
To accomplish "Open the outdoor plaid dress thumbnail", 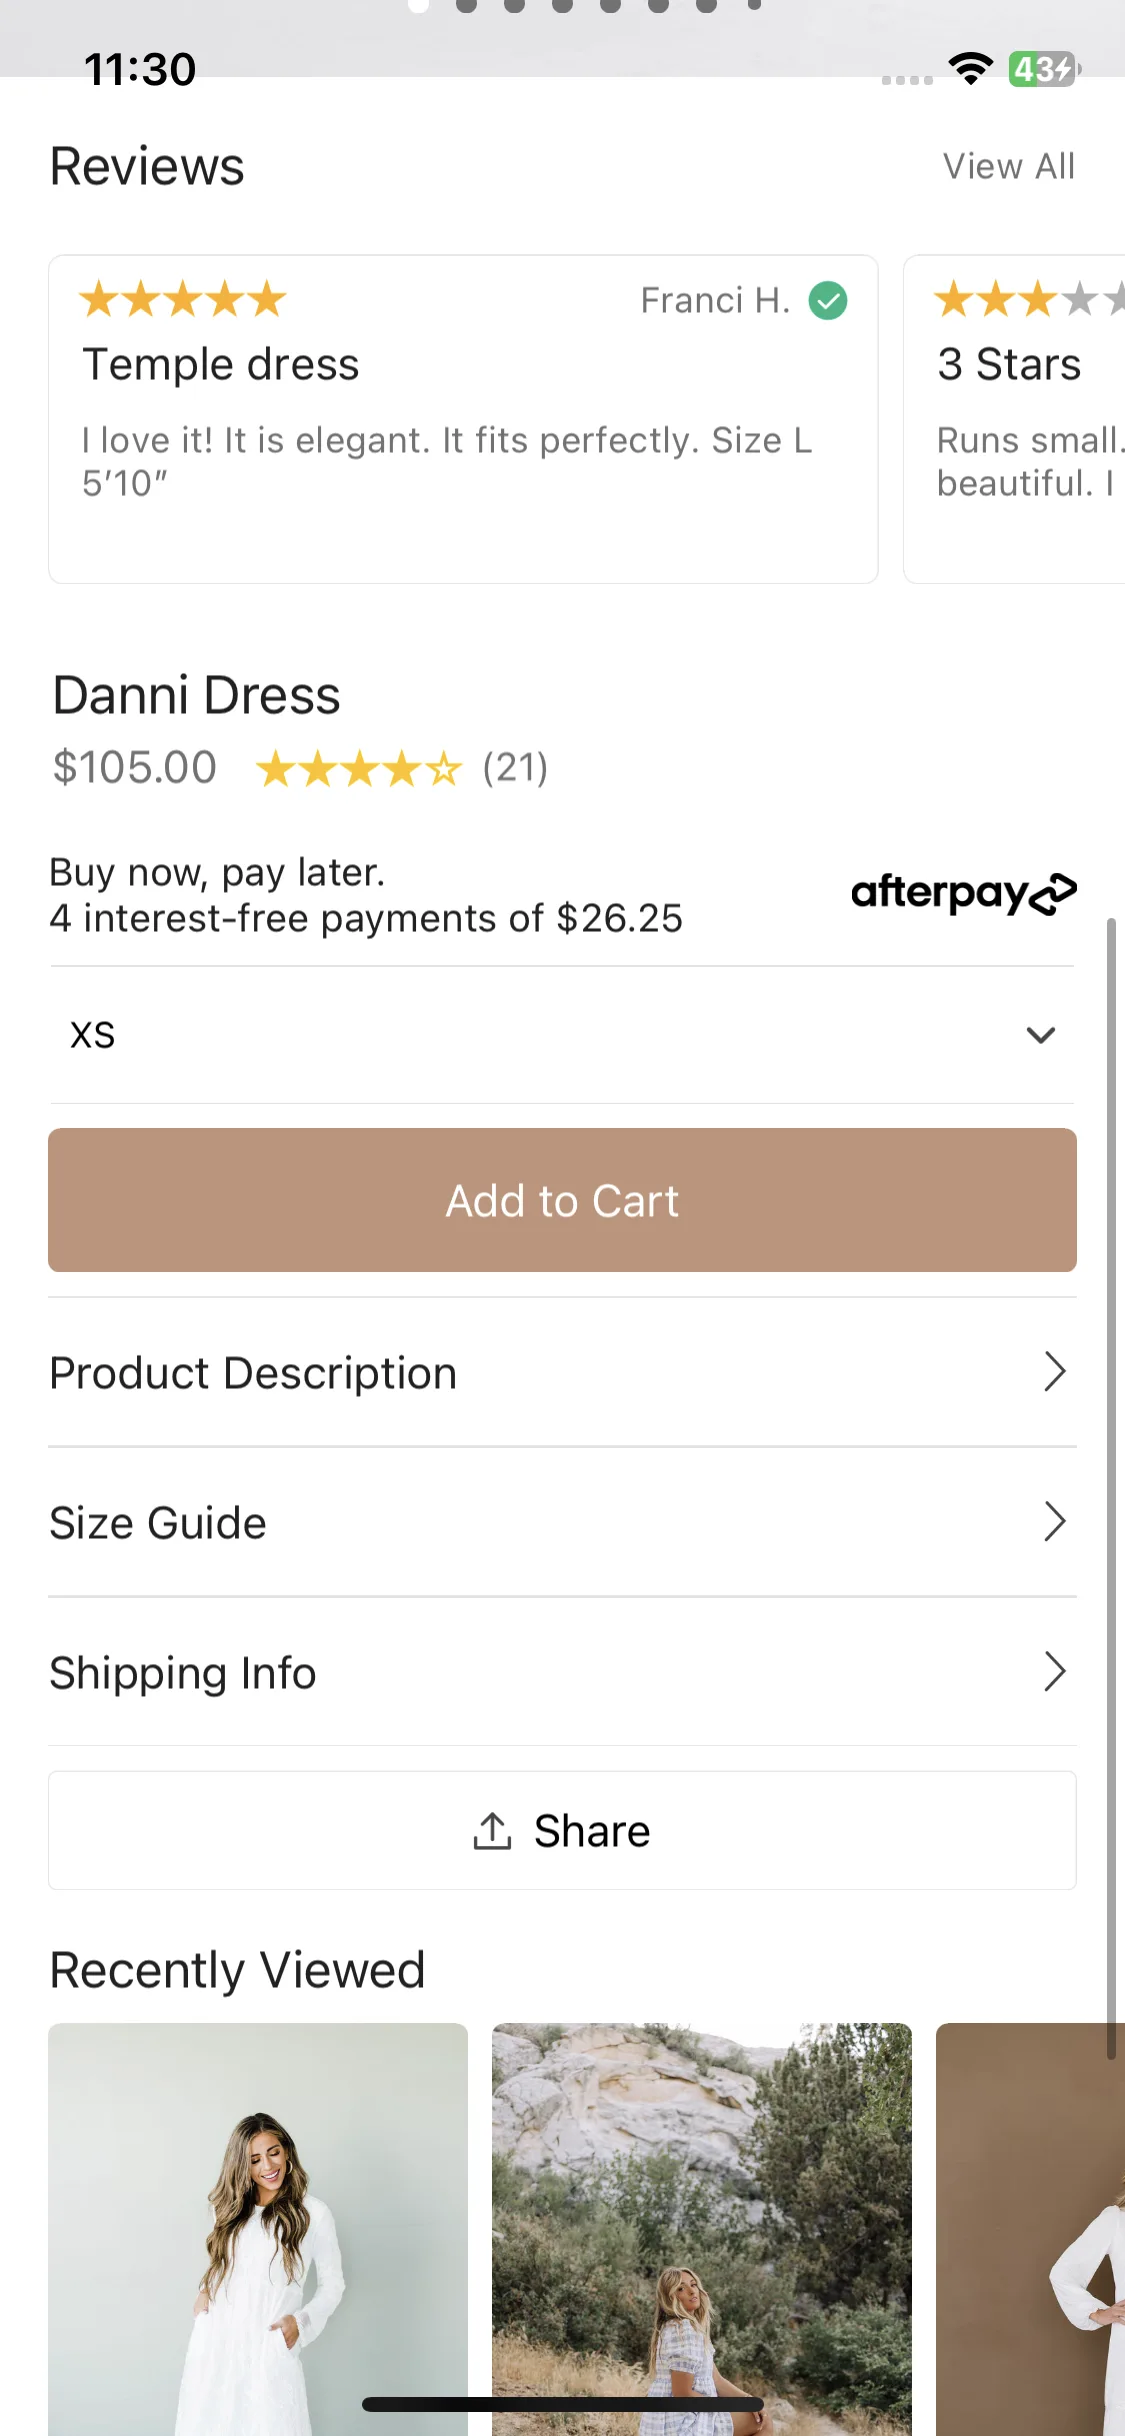I will (702, 2228).
